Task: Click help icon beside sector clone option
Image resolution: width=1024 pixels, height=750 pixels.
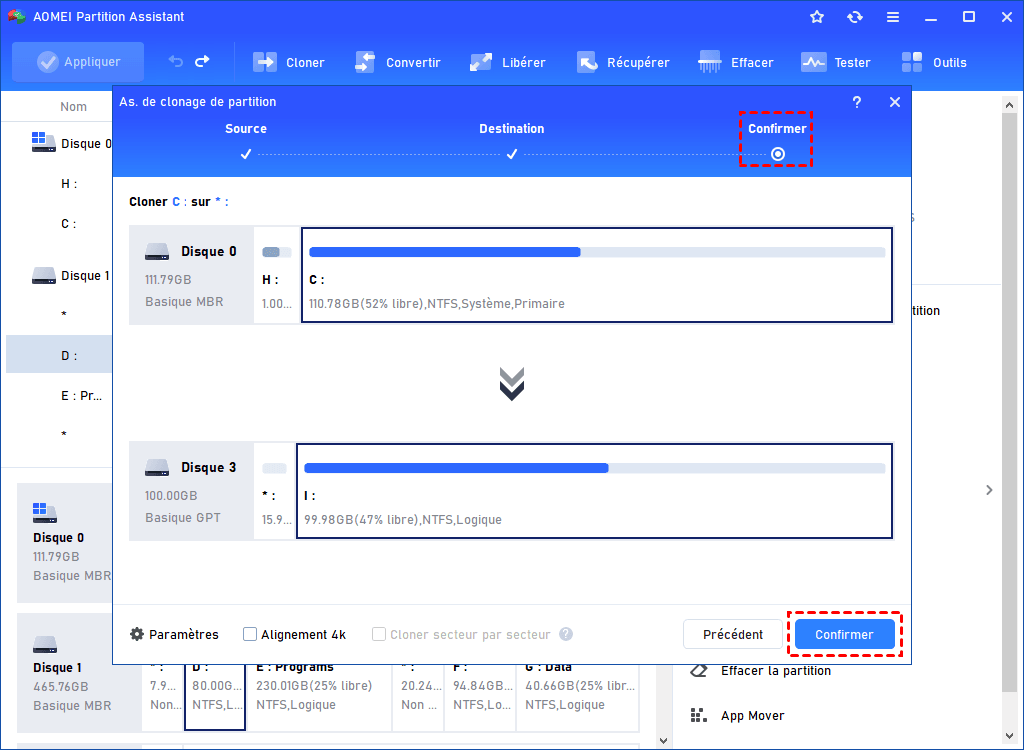Action: [x=566, y=634]
